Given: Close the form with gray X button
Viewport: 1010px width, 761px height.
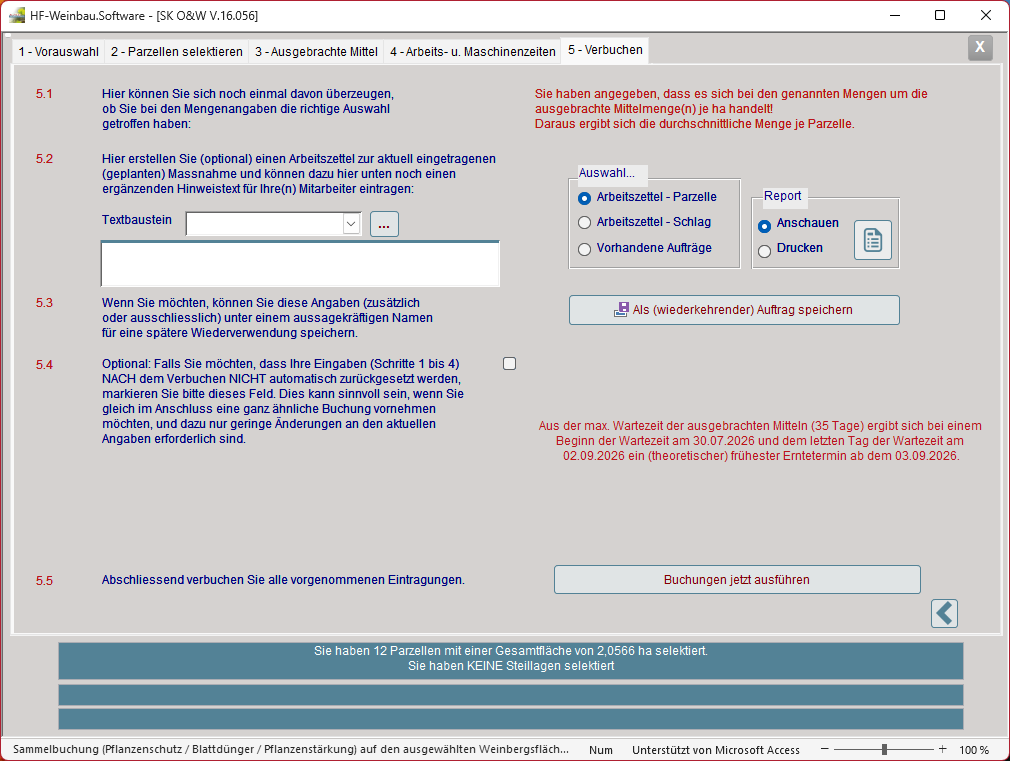Looking at the screenshot, I should tap(980, 47).
